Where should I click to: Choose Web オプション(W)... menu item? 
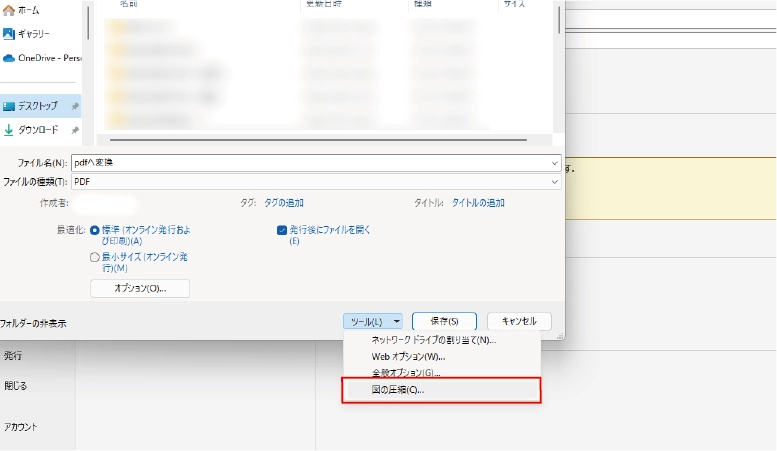(441, 356)
